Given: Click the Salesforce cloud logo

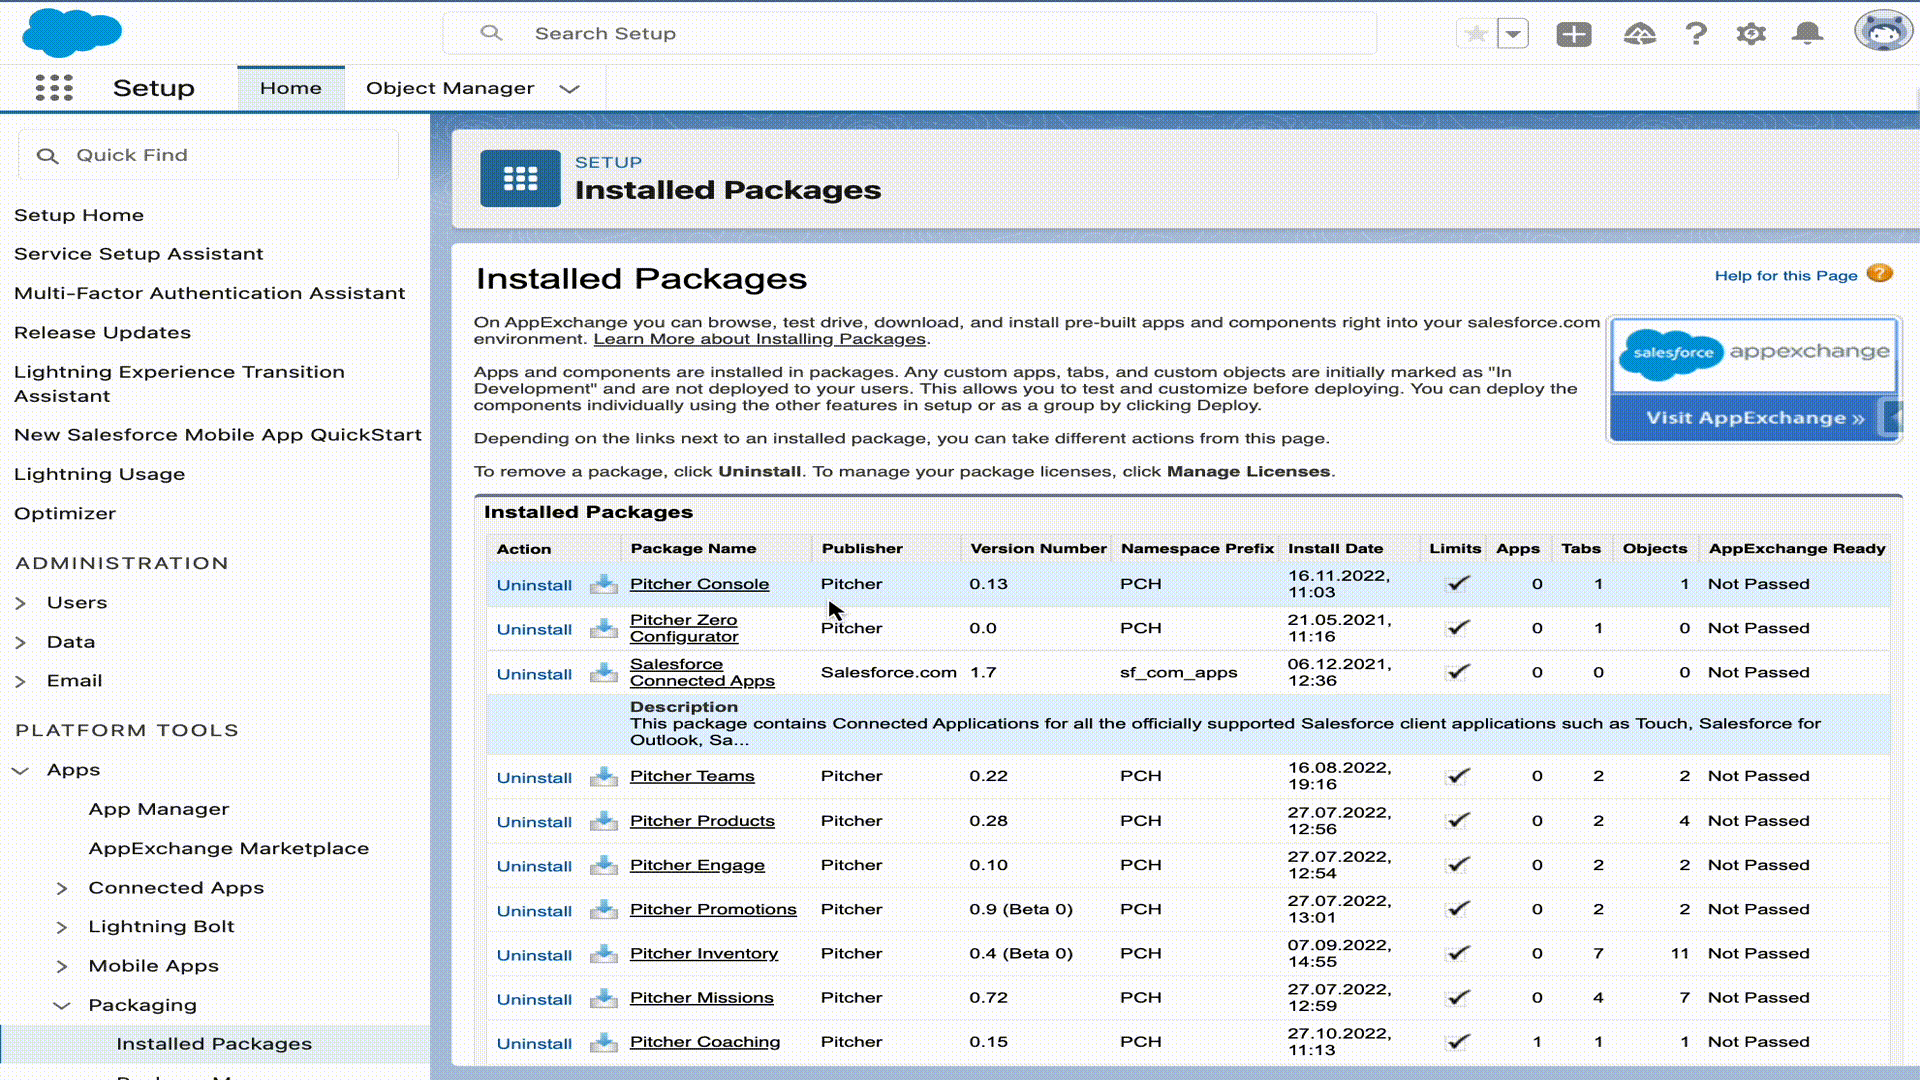Looking at the screenshot, I should coord(71,32).
